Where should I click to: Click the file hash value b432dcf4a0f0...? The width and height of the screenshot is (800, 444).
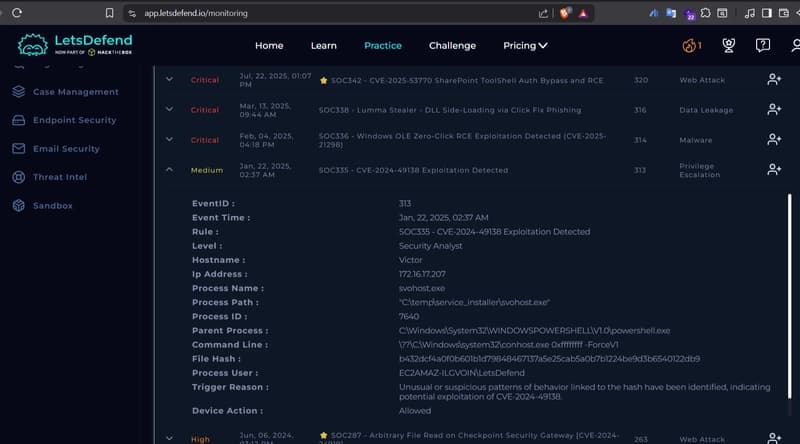(x=549, y=359)
